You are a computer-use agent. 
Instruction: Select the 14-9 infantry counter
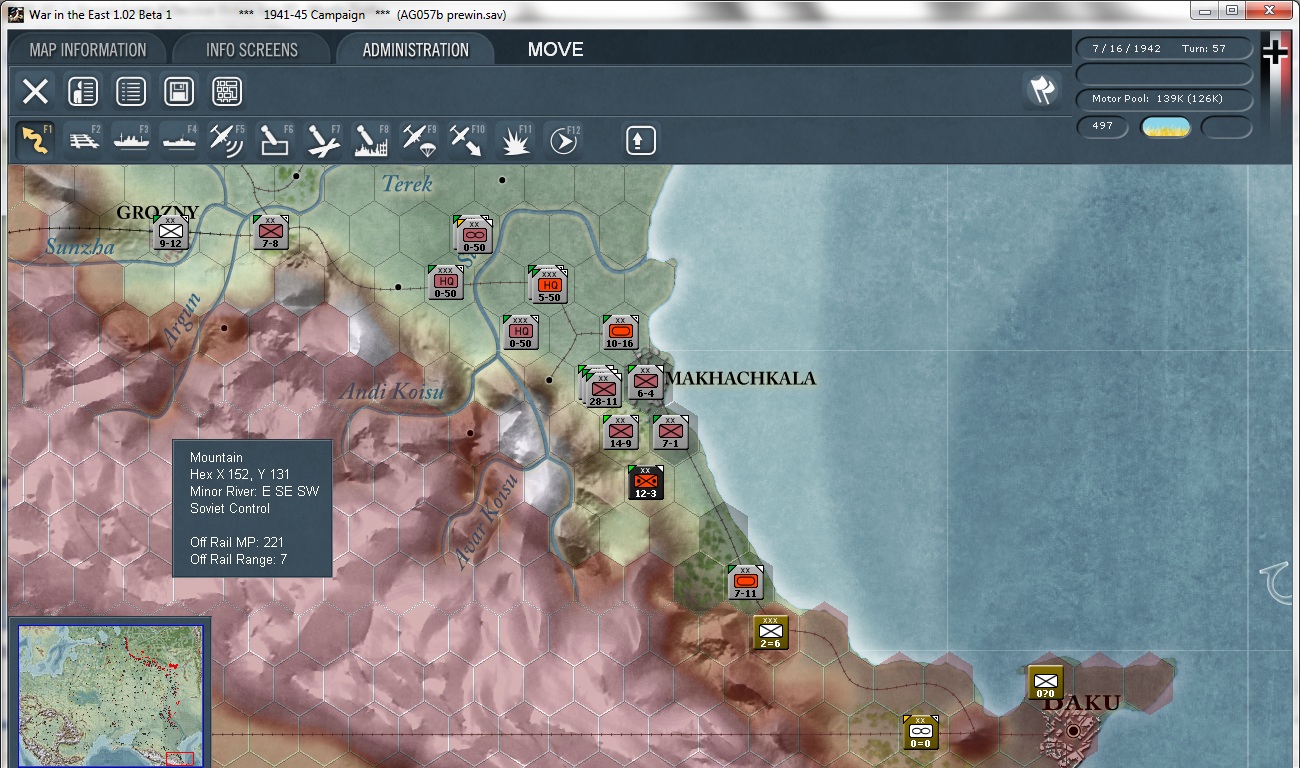click(620, 432)
